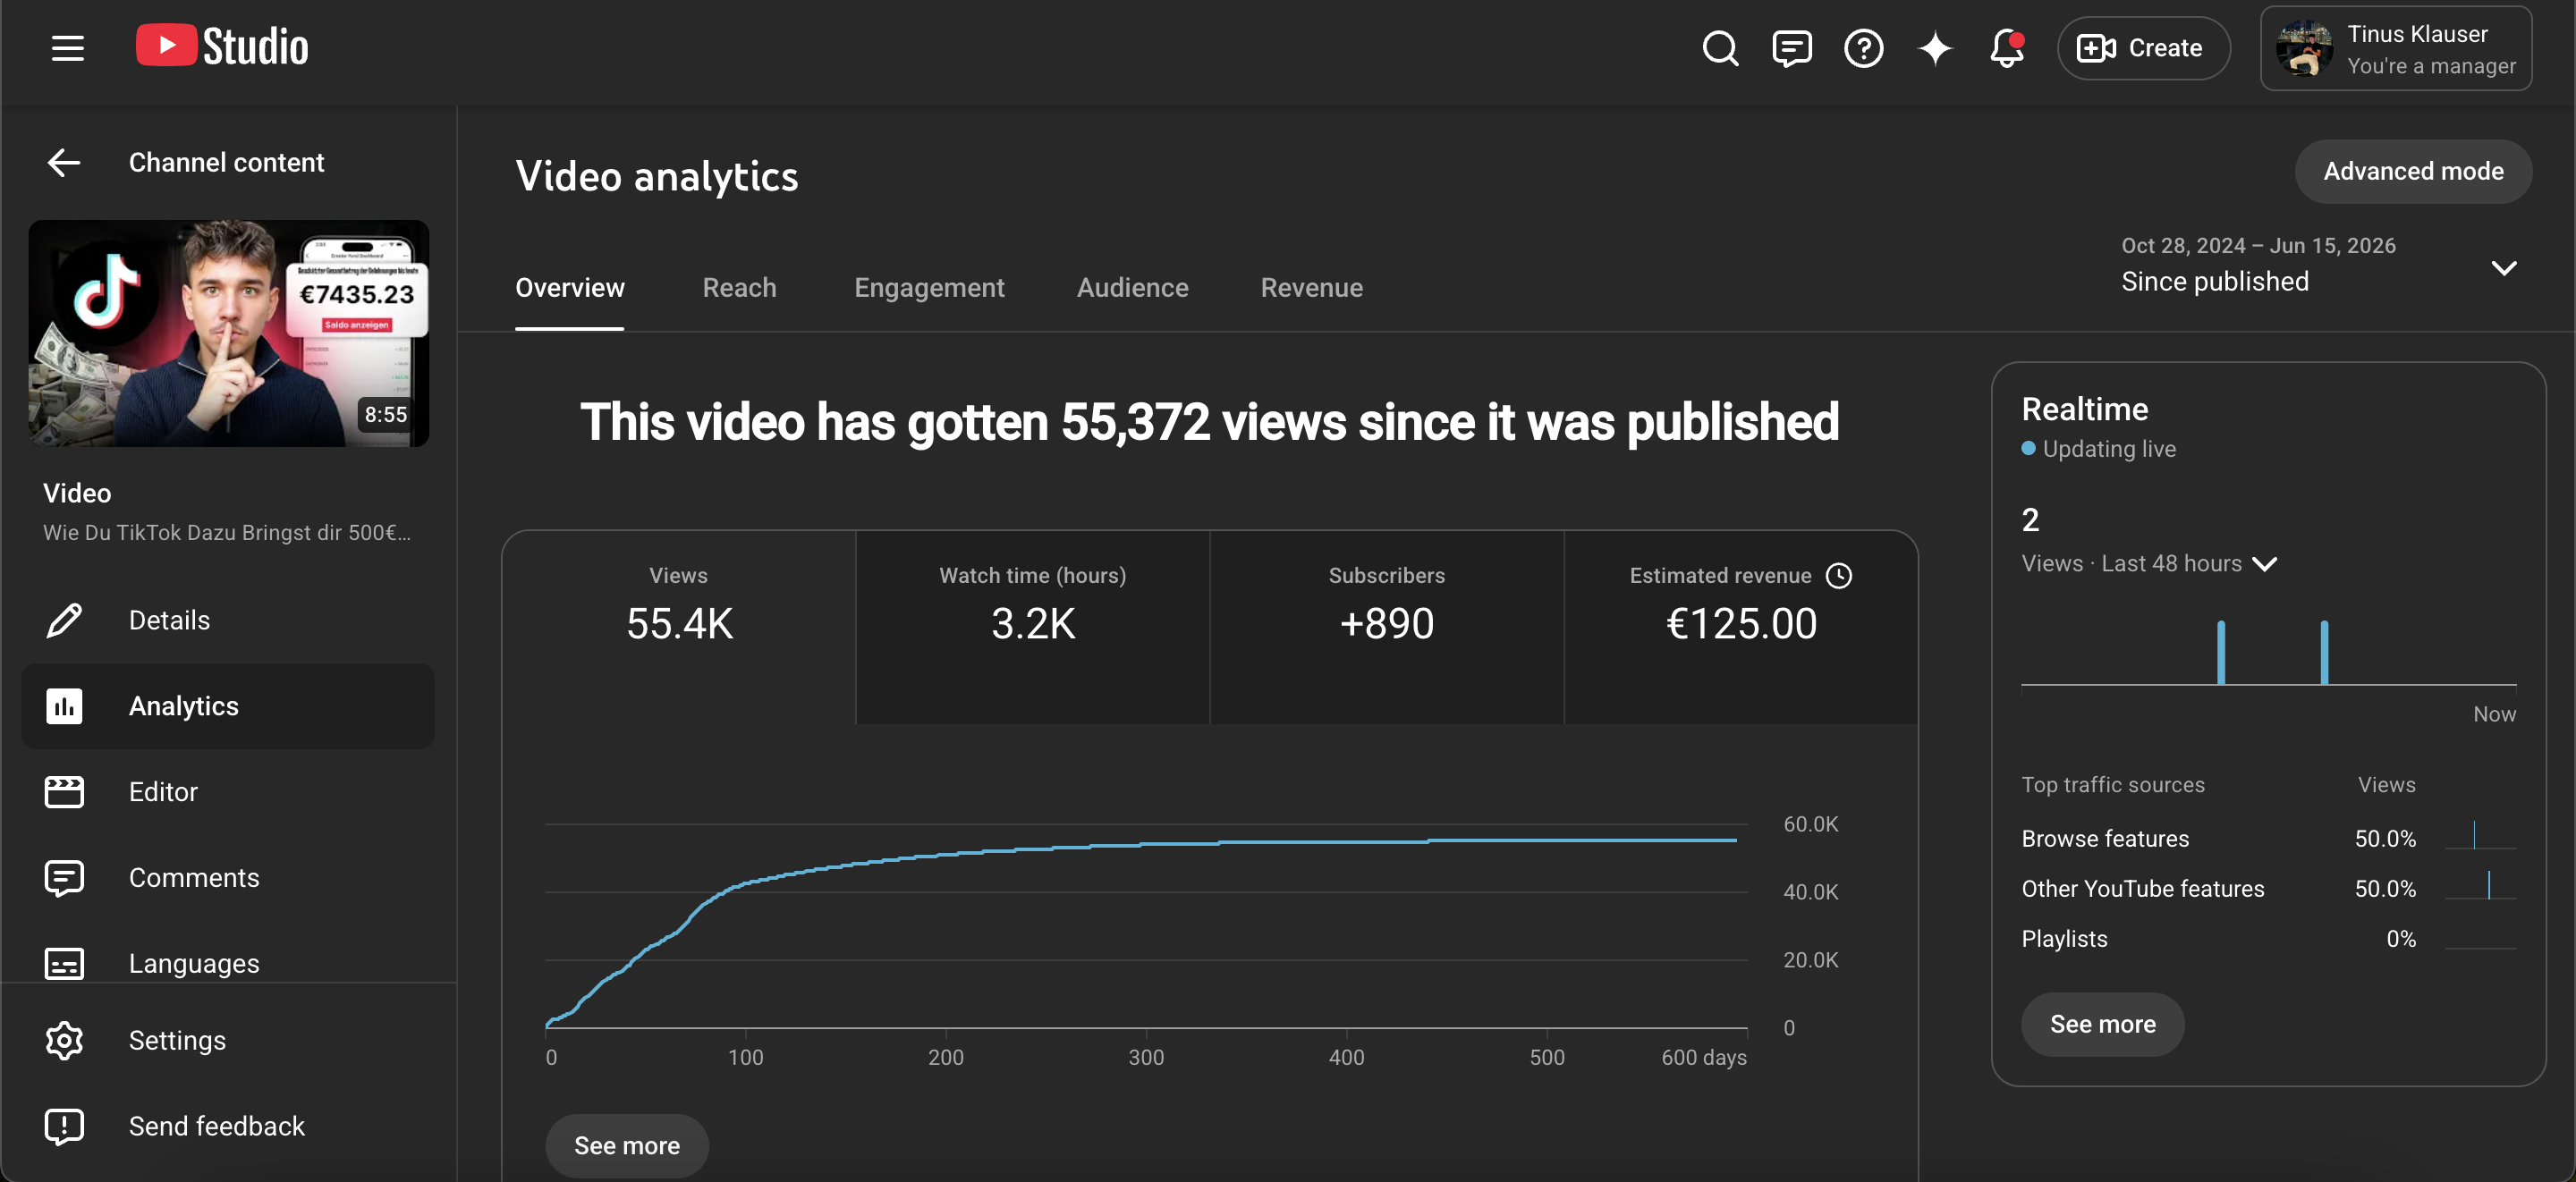Select the Subscribers metric card
The width and height of the screenshot is (2576, 1182).
(1386, 627)
